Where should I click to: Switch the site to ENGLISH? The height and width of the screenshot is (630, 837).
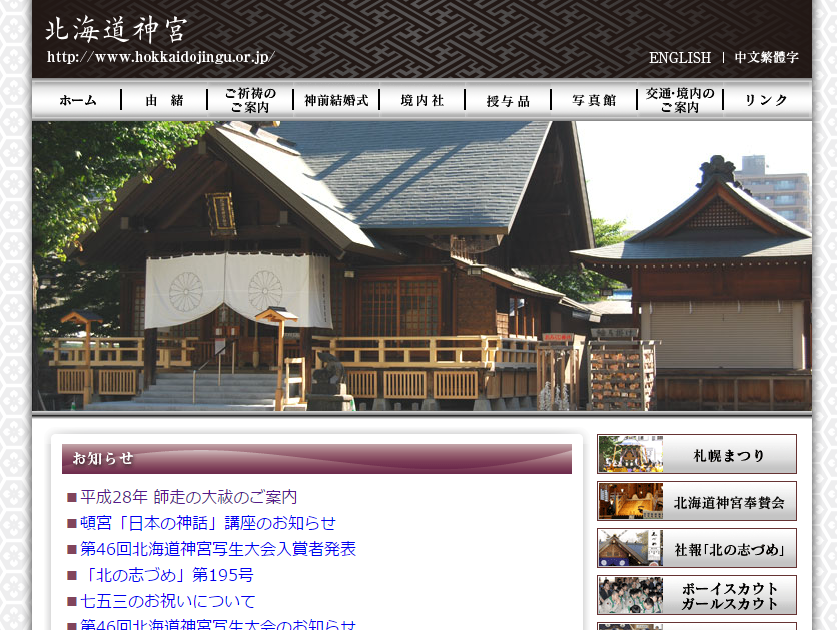click(680, 58)
